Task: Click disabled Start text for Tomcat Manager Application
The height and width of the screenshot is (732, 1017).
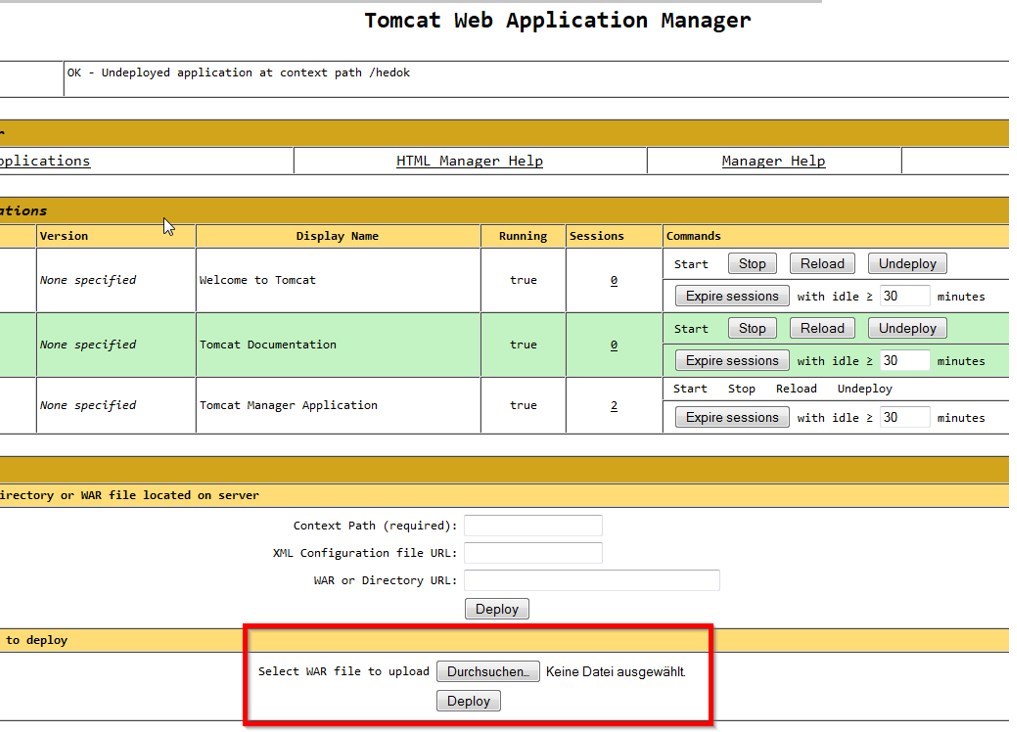Action: click(x=689, y=388)
